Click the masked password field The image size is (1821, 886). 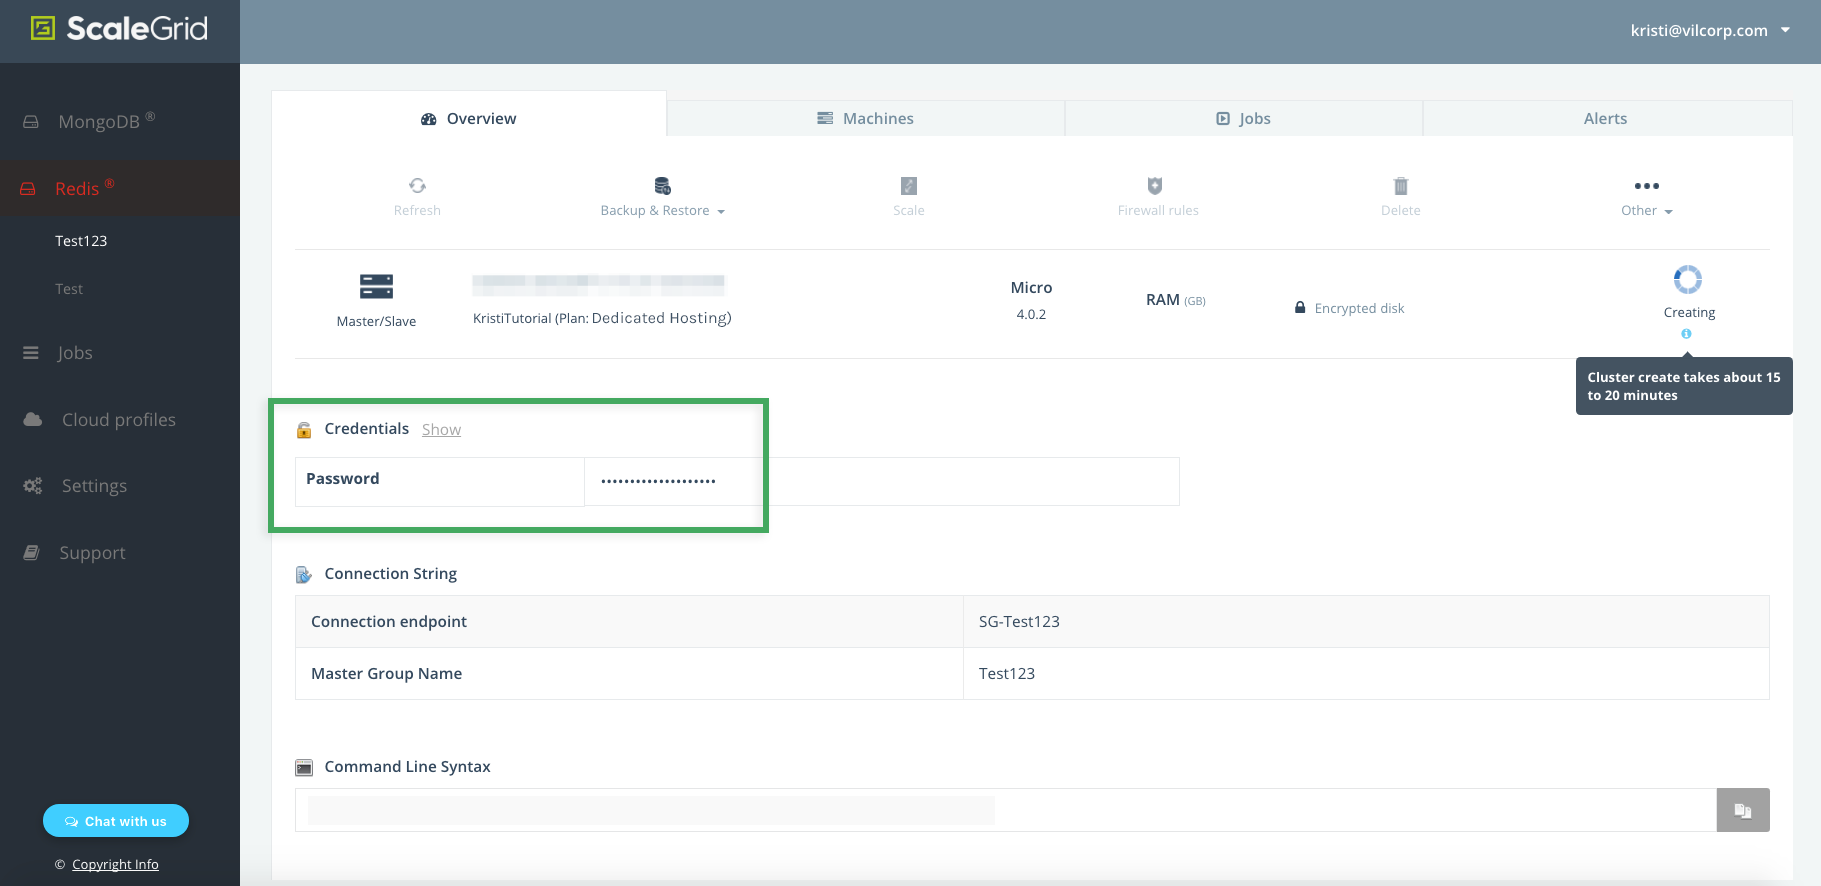click(x=882, y=481)
